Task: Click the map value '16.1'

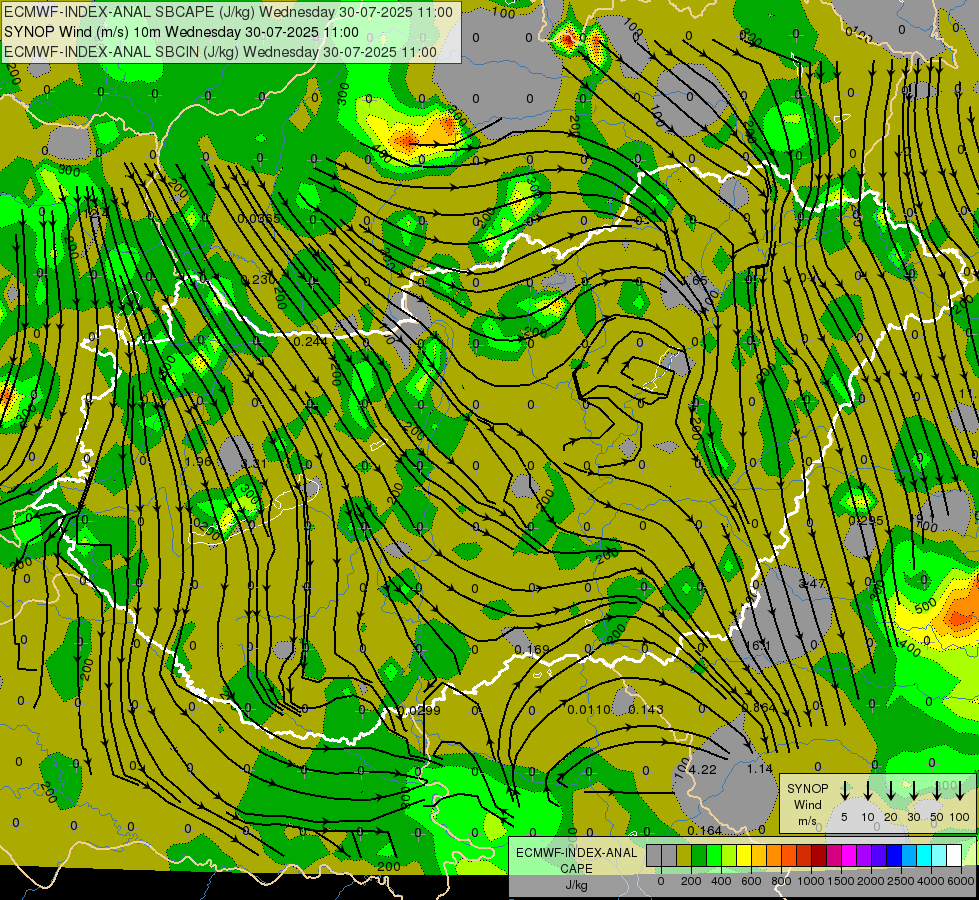Action: [759, 645]
